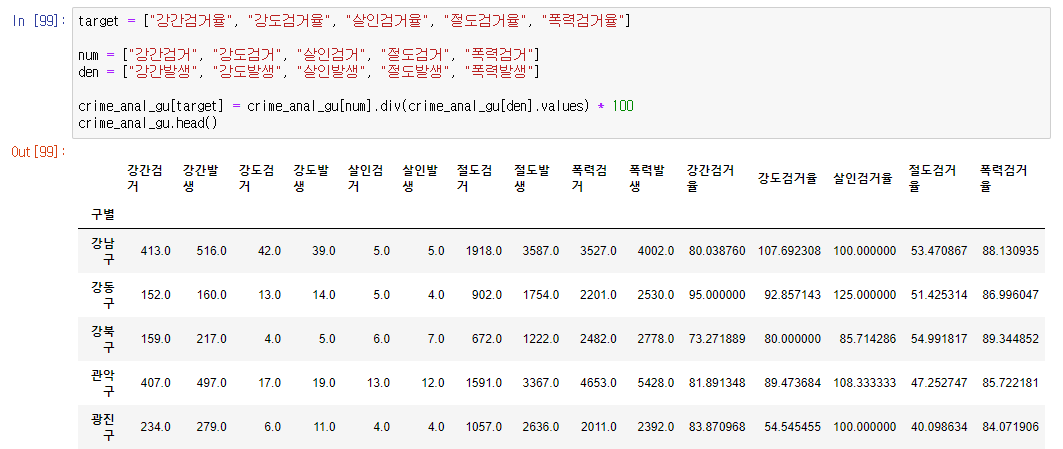The height and width of the screenshot is (449, 1063).
Task: Click the 살인검거 column header
Action: 365,178
